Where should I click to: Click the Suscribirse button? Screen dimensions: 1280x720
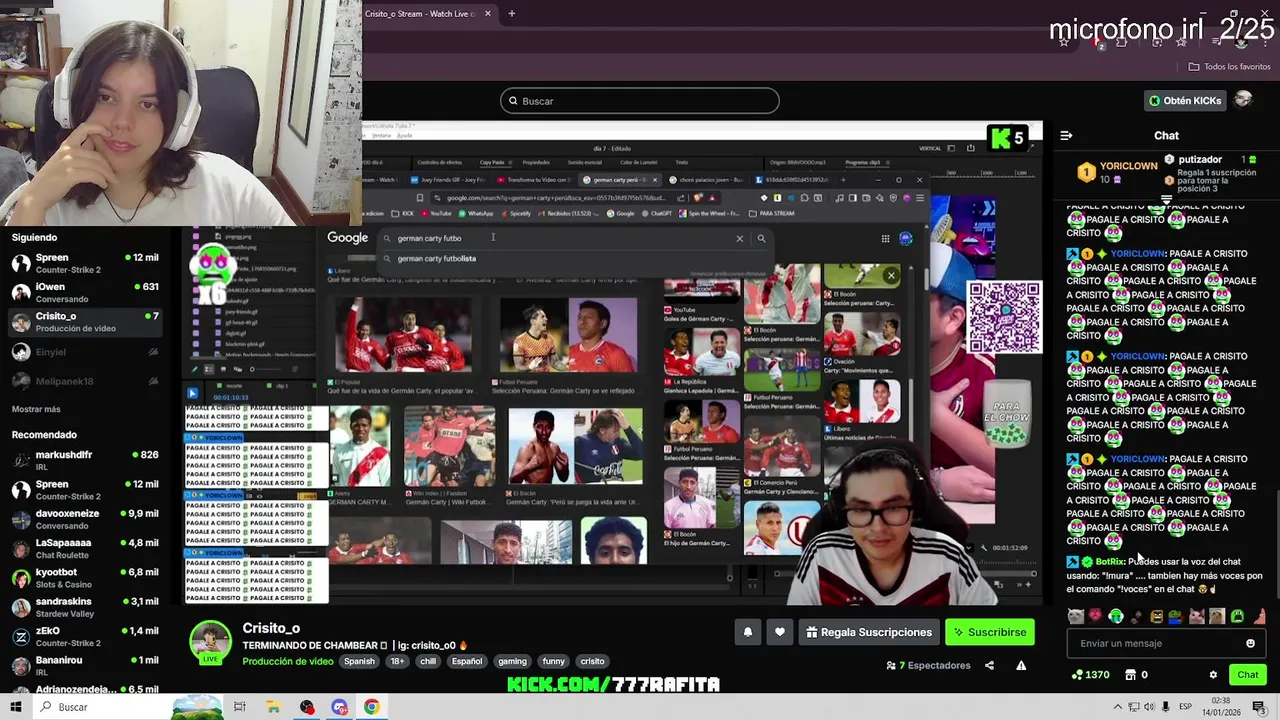[x=989, y=632]
